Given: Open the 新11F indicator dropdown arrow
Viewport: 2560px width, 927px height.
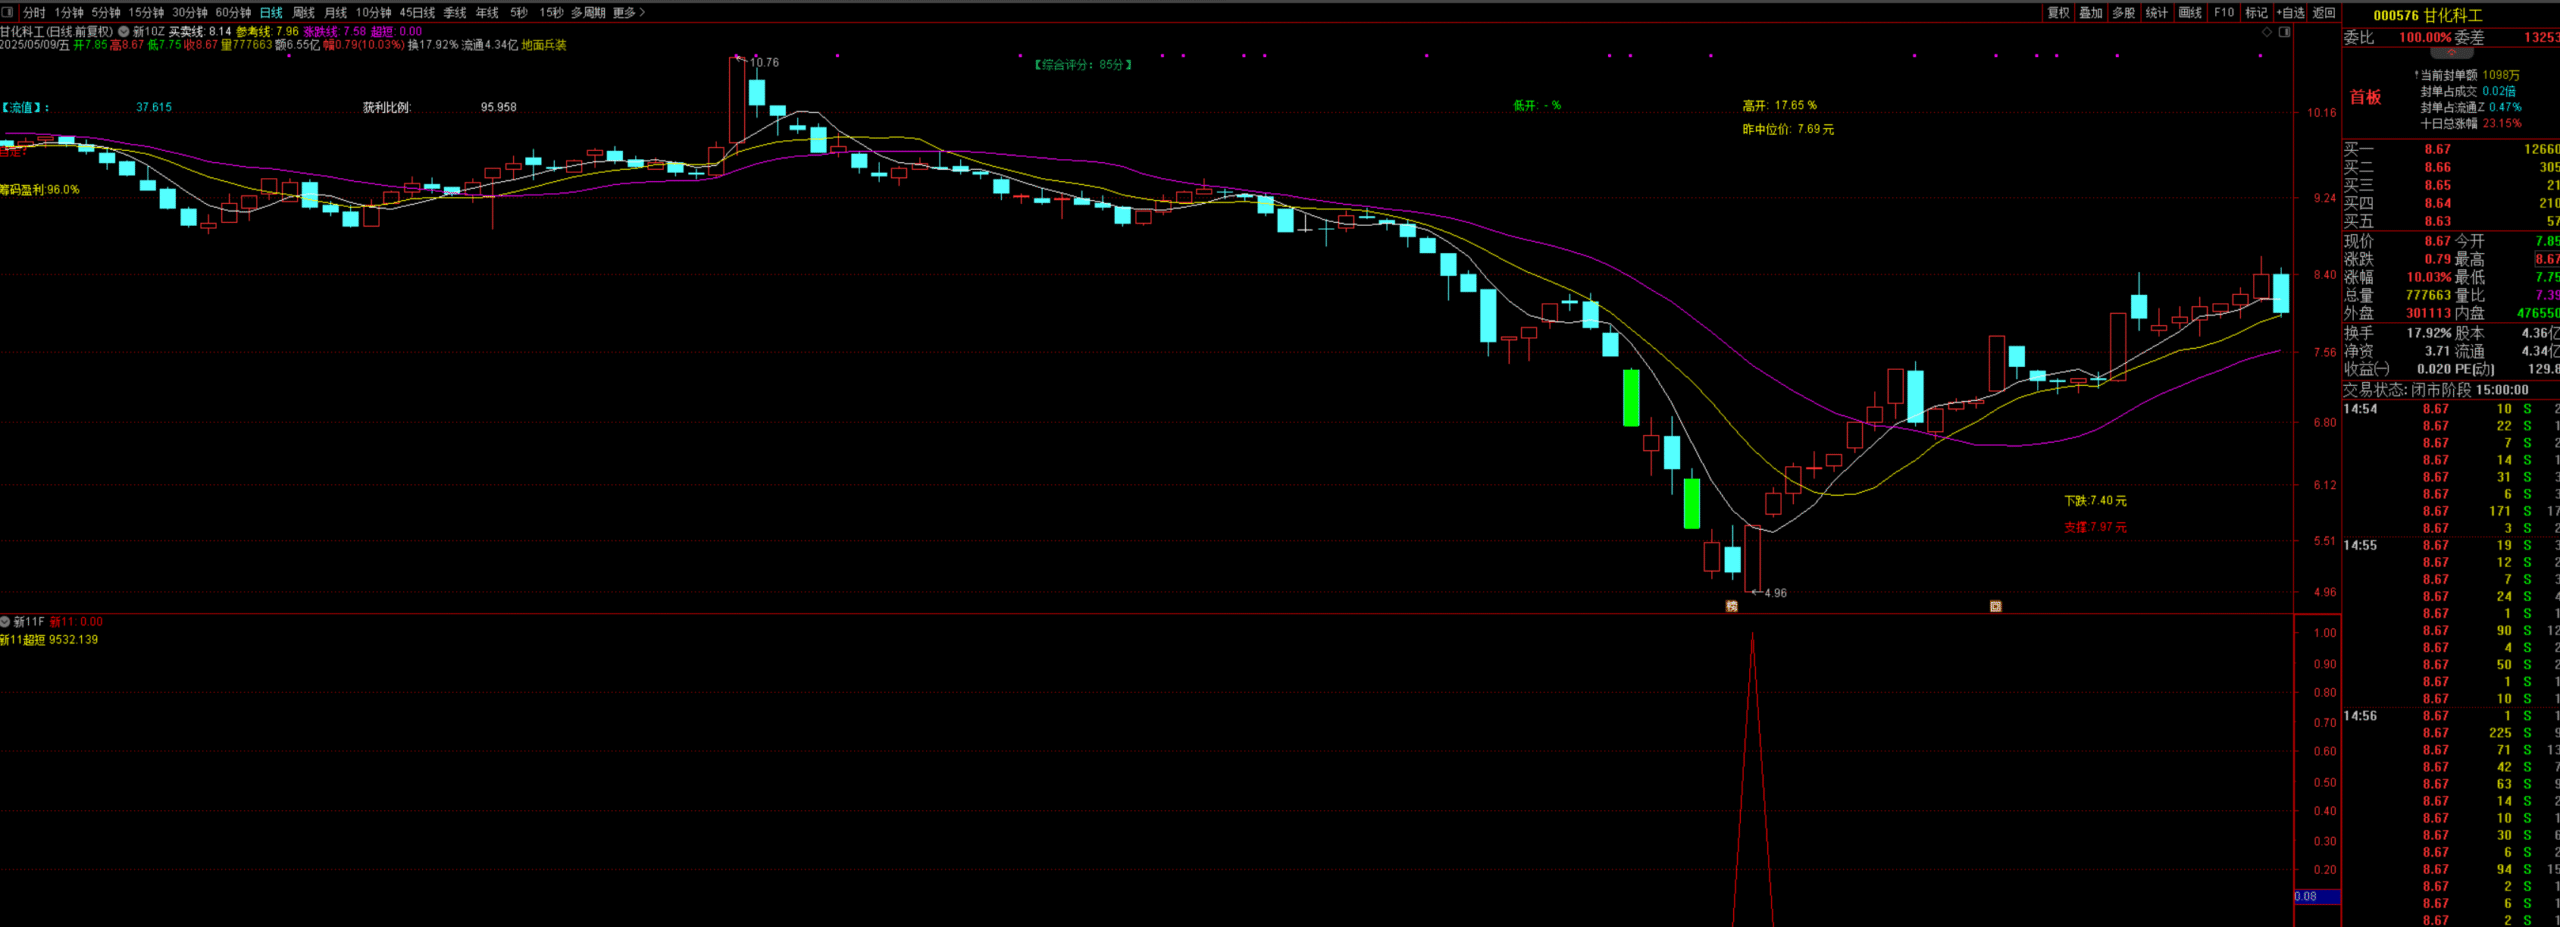Looking at the screenshot, I should tap(6, 622).
